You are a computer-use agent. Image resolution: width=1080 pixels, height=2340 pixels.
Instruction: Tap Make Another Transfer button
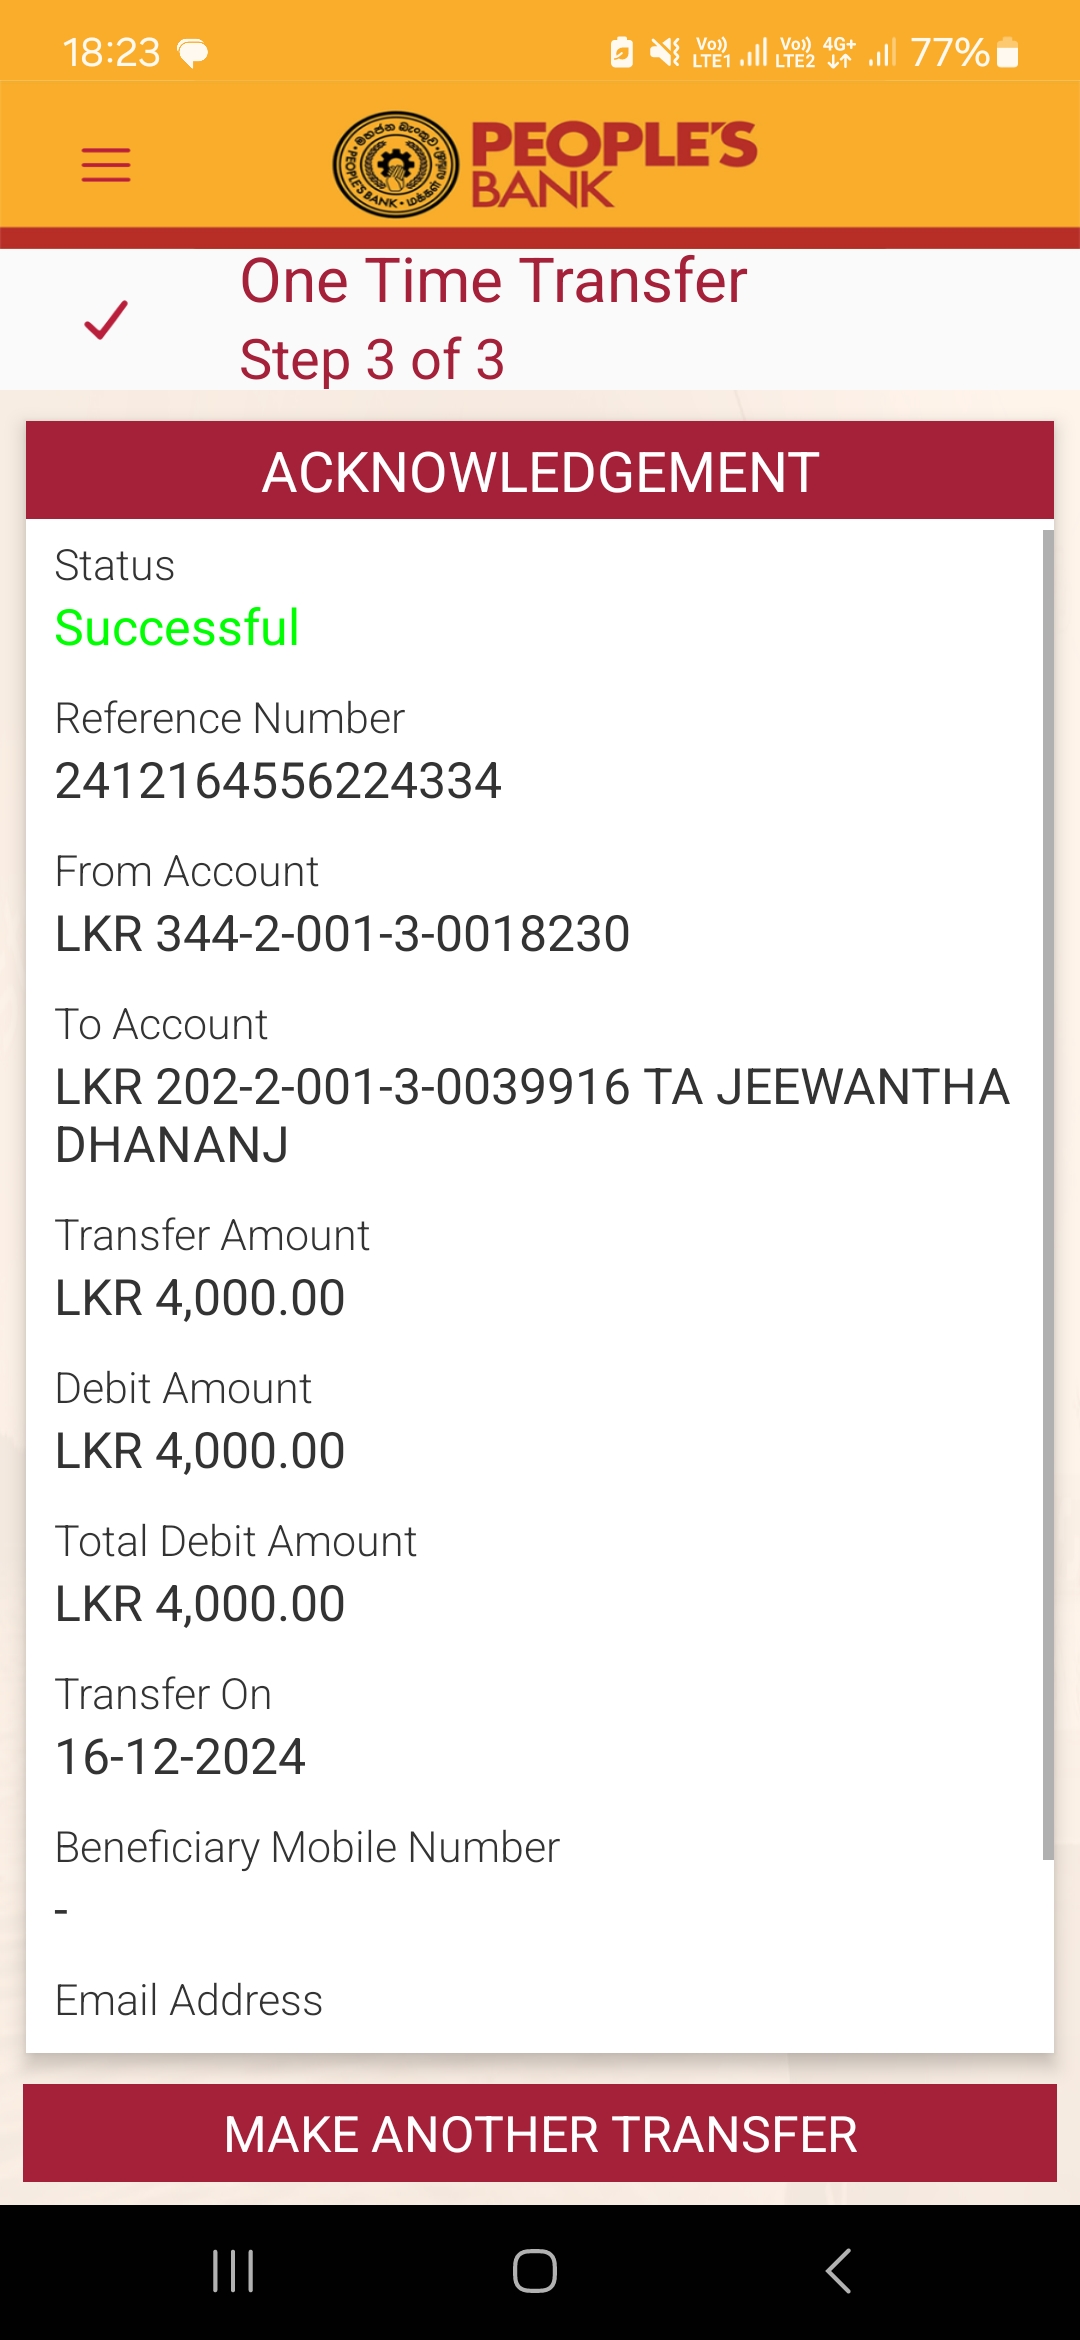click(x=540, y=2134)
